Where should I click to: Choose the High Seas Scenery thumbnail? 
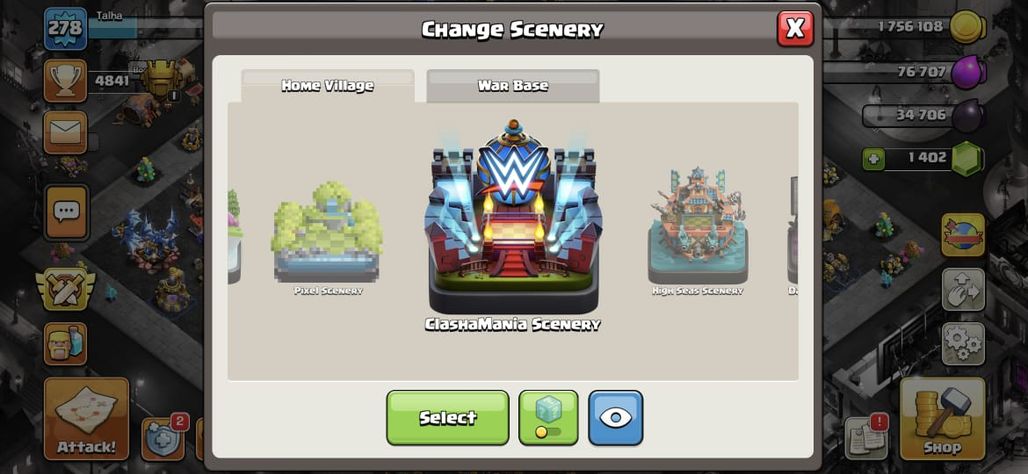[698, 230]
